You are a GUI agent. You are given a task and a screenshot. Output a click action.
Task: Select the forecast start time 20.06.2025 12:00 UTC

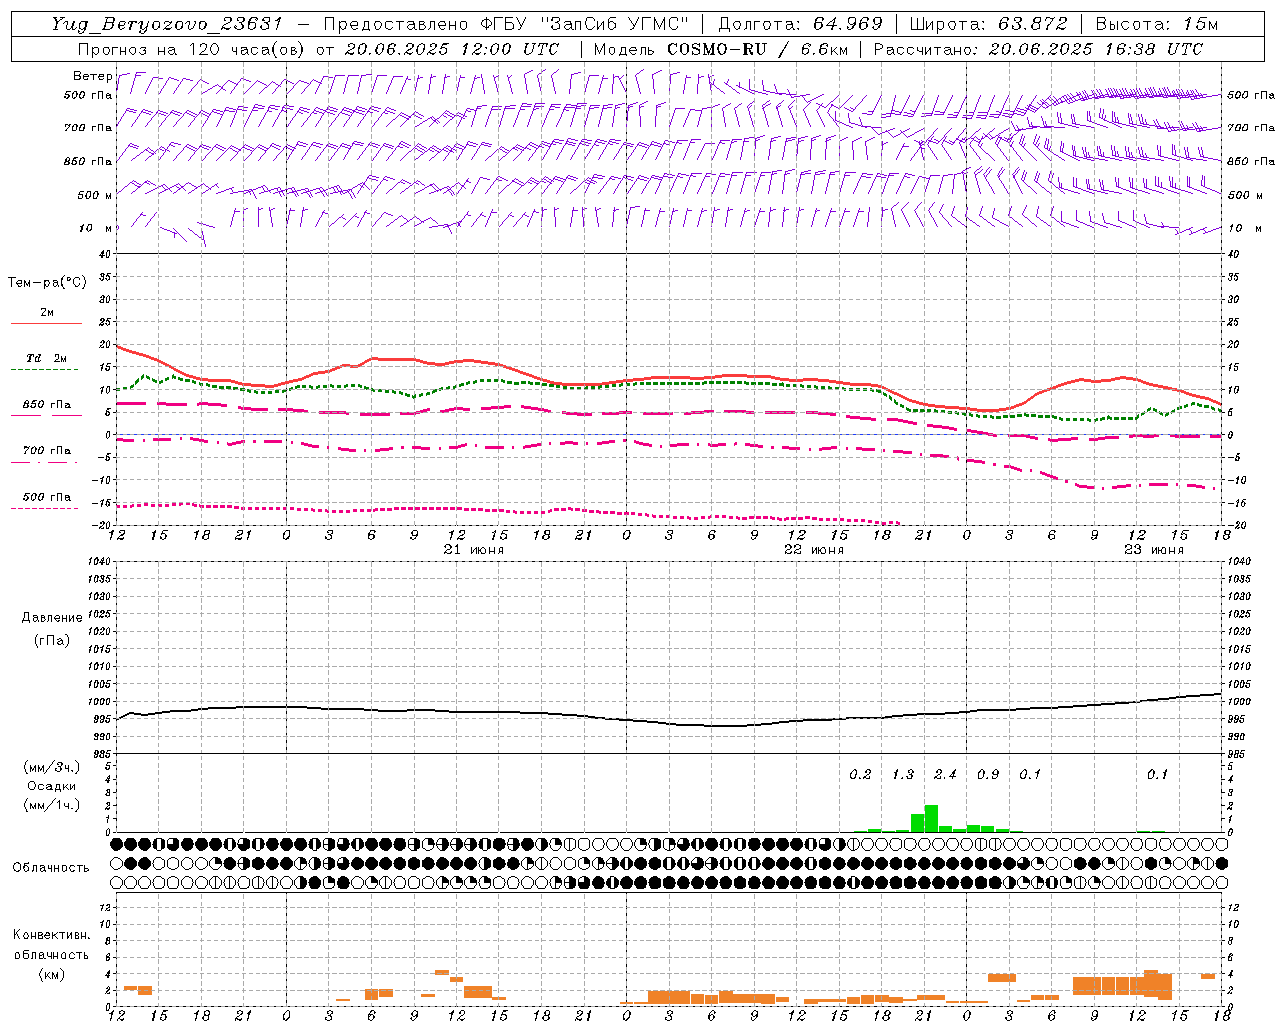(x=452, y=49)
